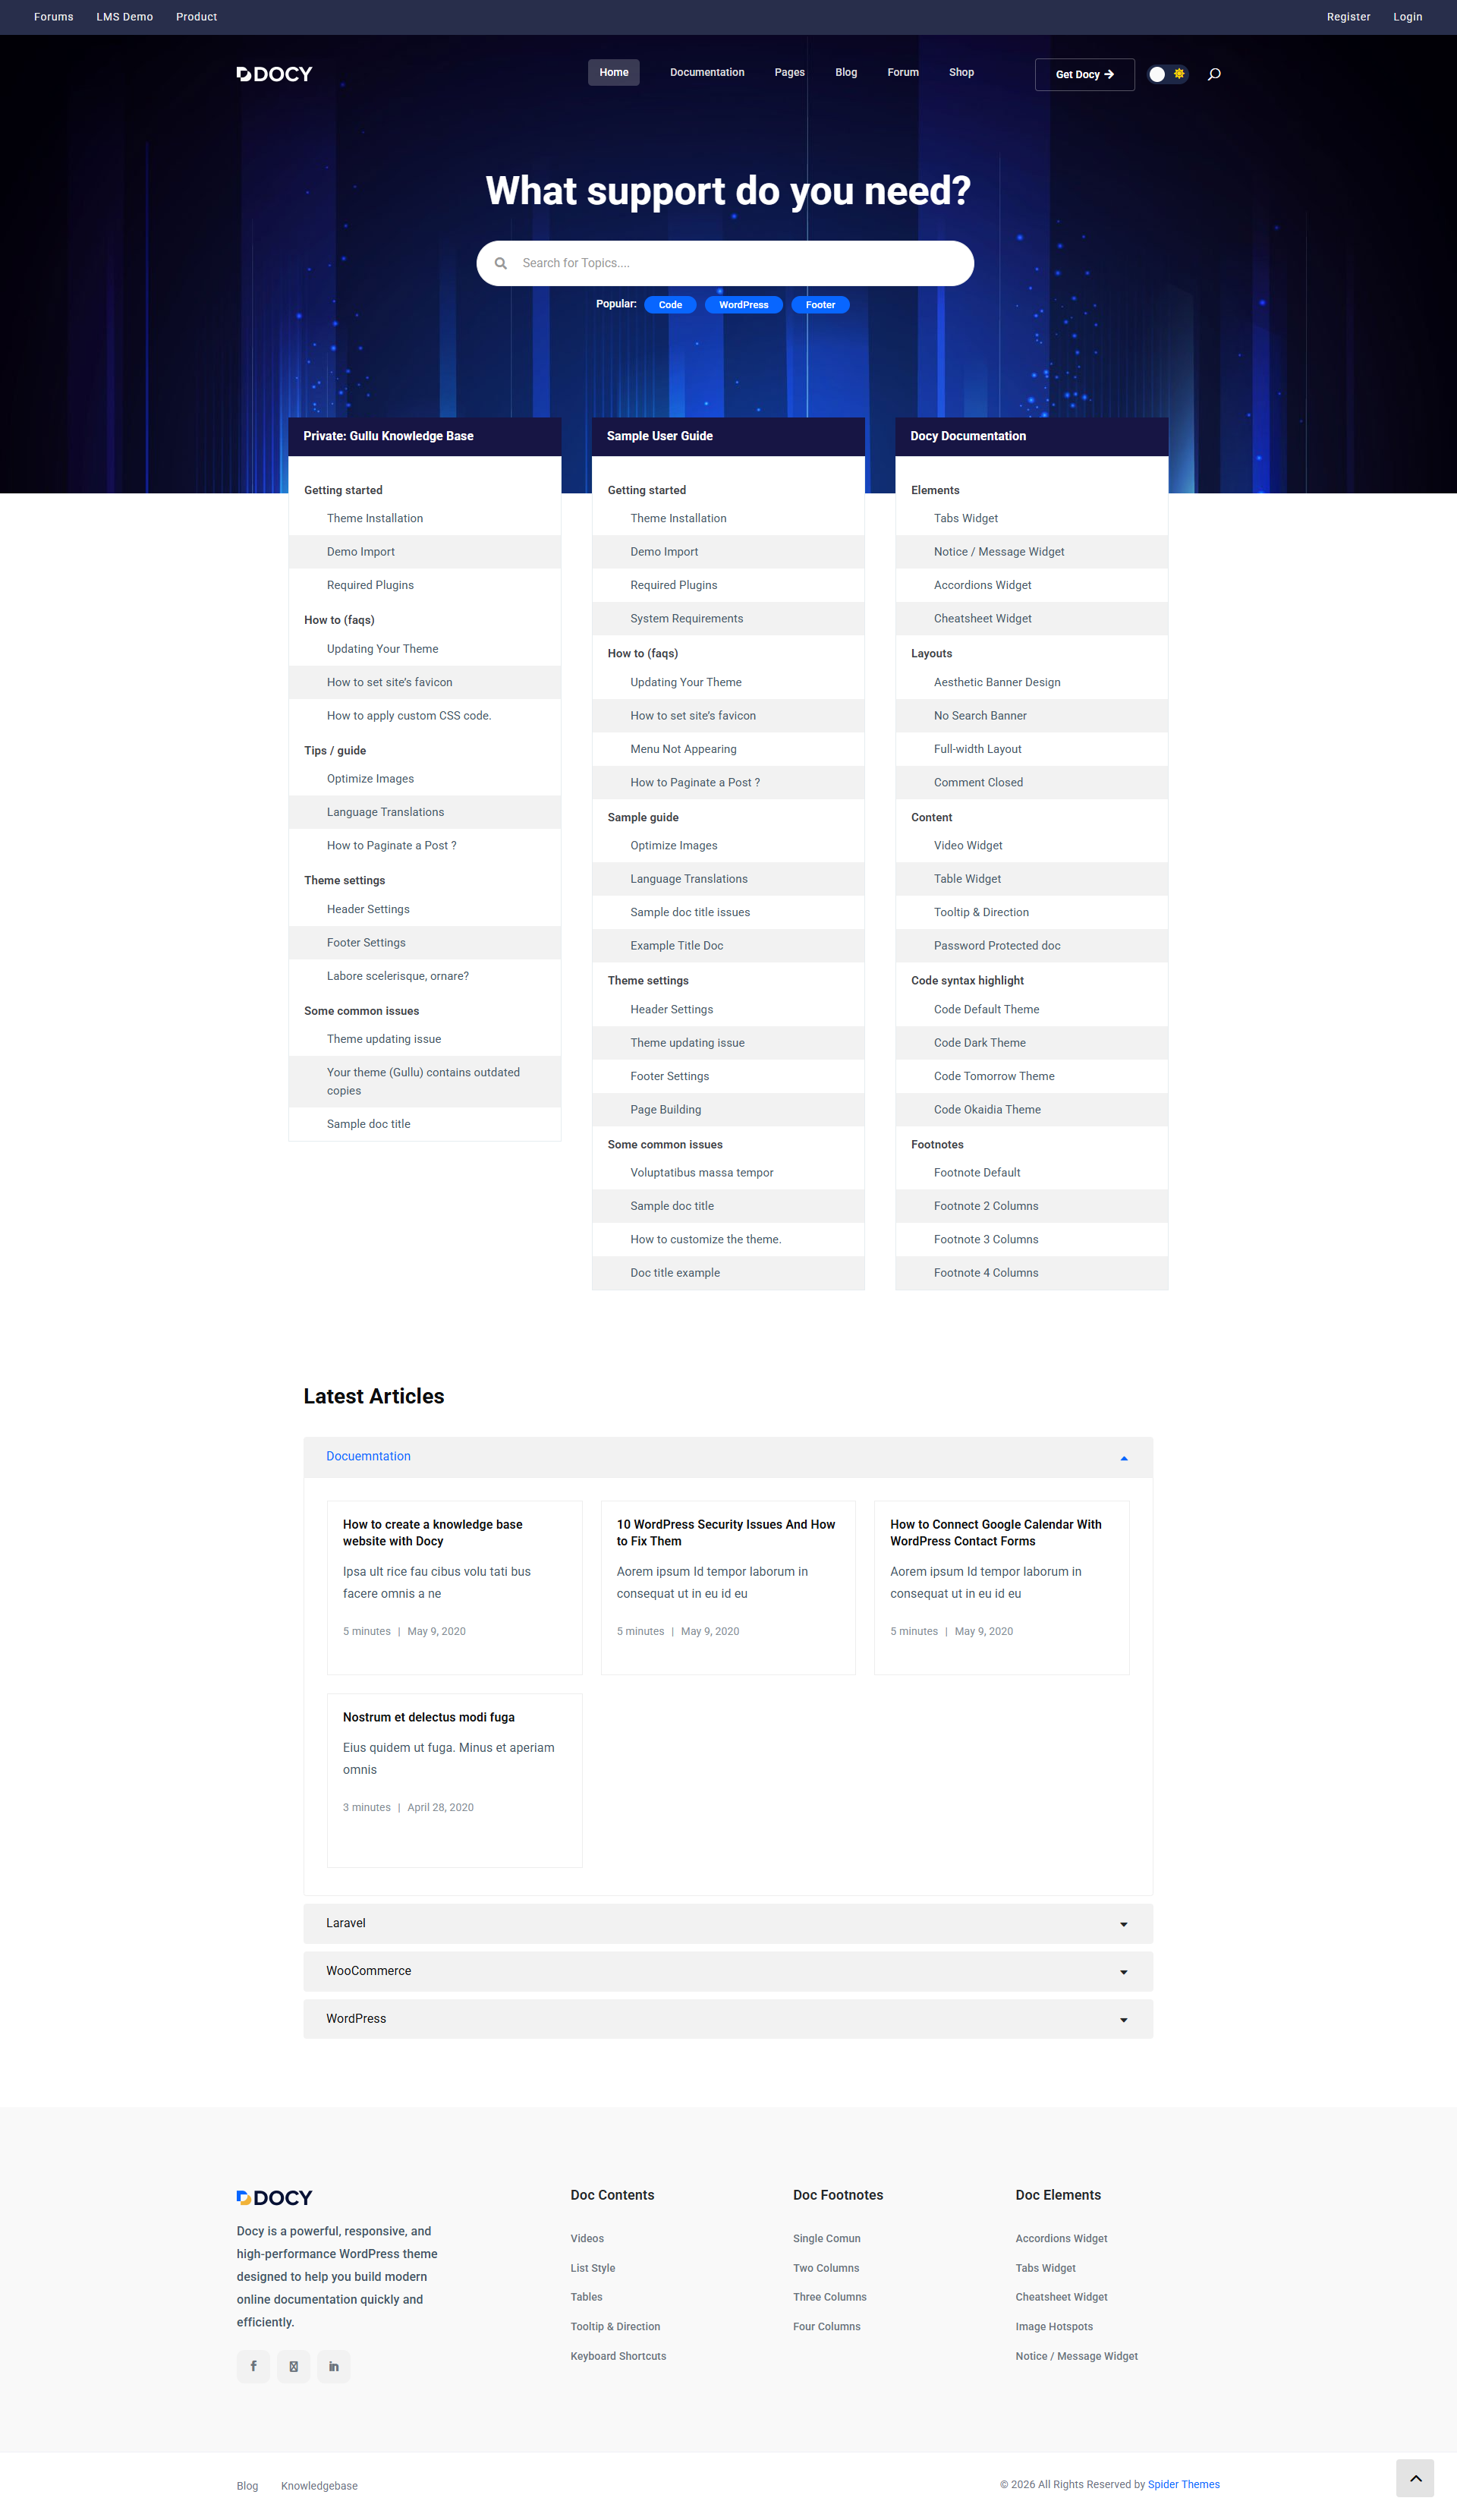The width and height of the screenshot is (1457, 2520).
Task: Click the Docy logo in header
Action: (x=274, y=74)
